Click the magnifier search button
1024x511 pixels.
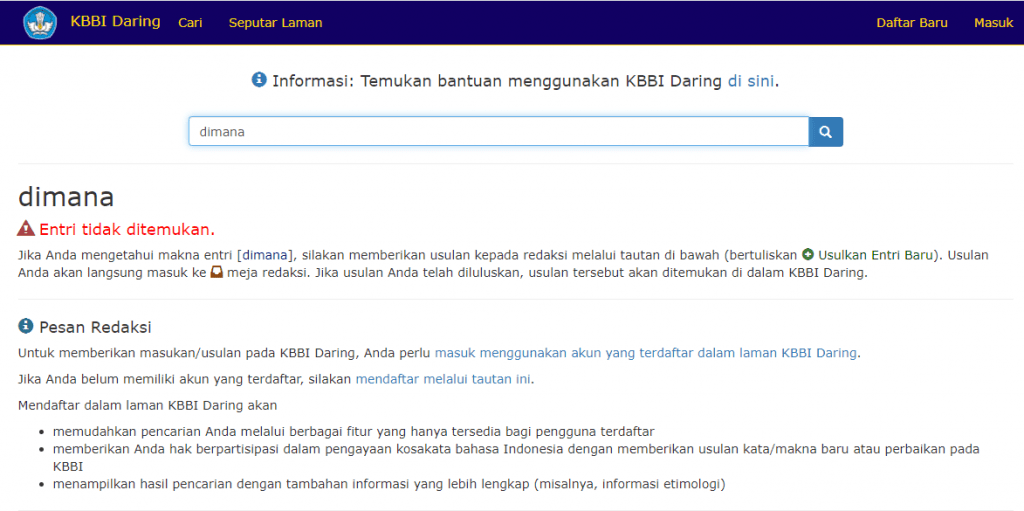click(x=825, y=132)
